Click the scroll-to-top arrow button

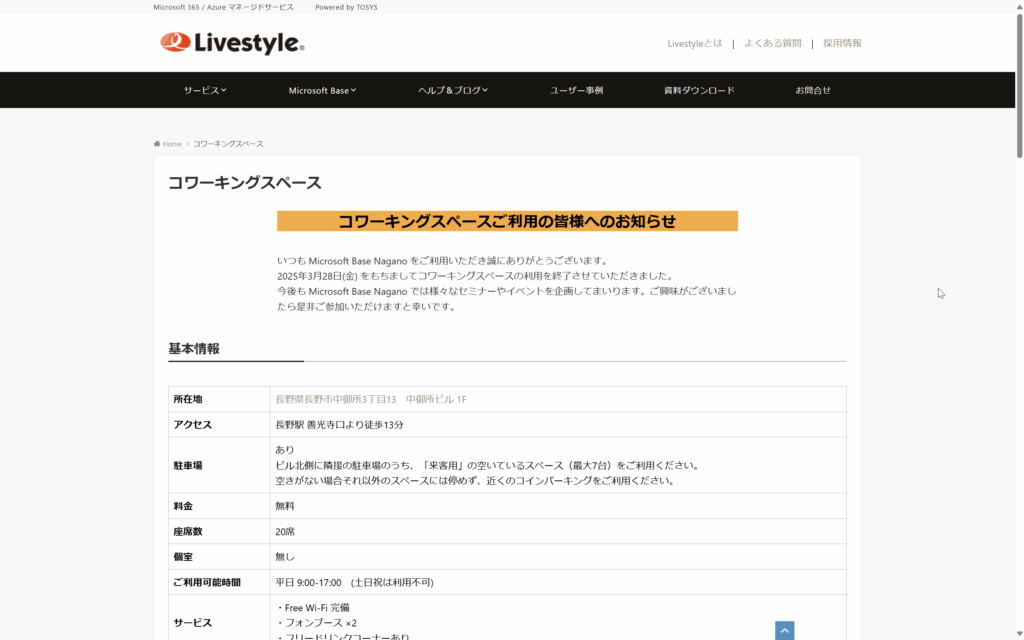tap(784, 630)
